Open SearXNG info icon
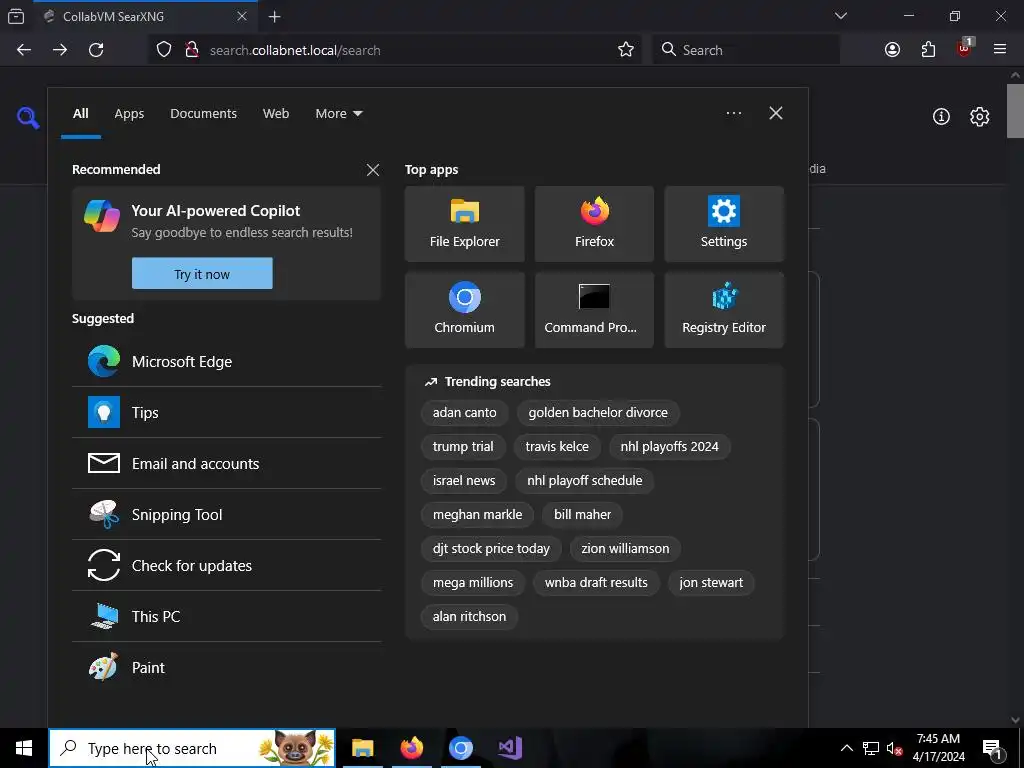 [941, 116]
